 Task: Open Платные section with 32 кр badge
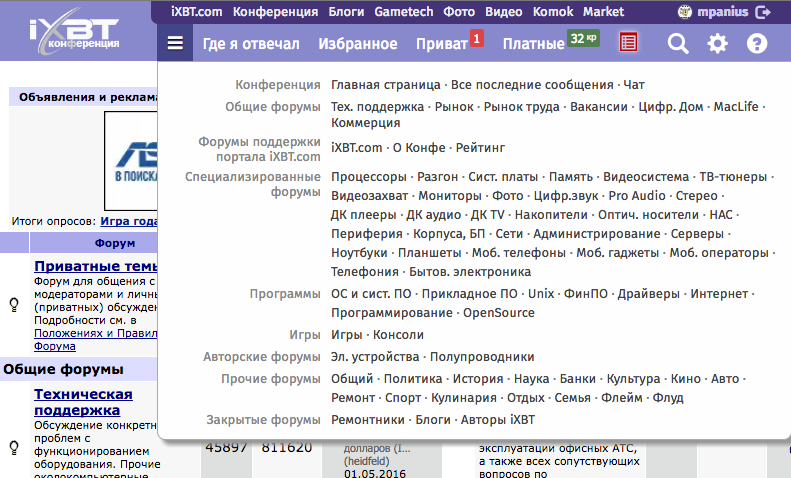click(533, 44)
